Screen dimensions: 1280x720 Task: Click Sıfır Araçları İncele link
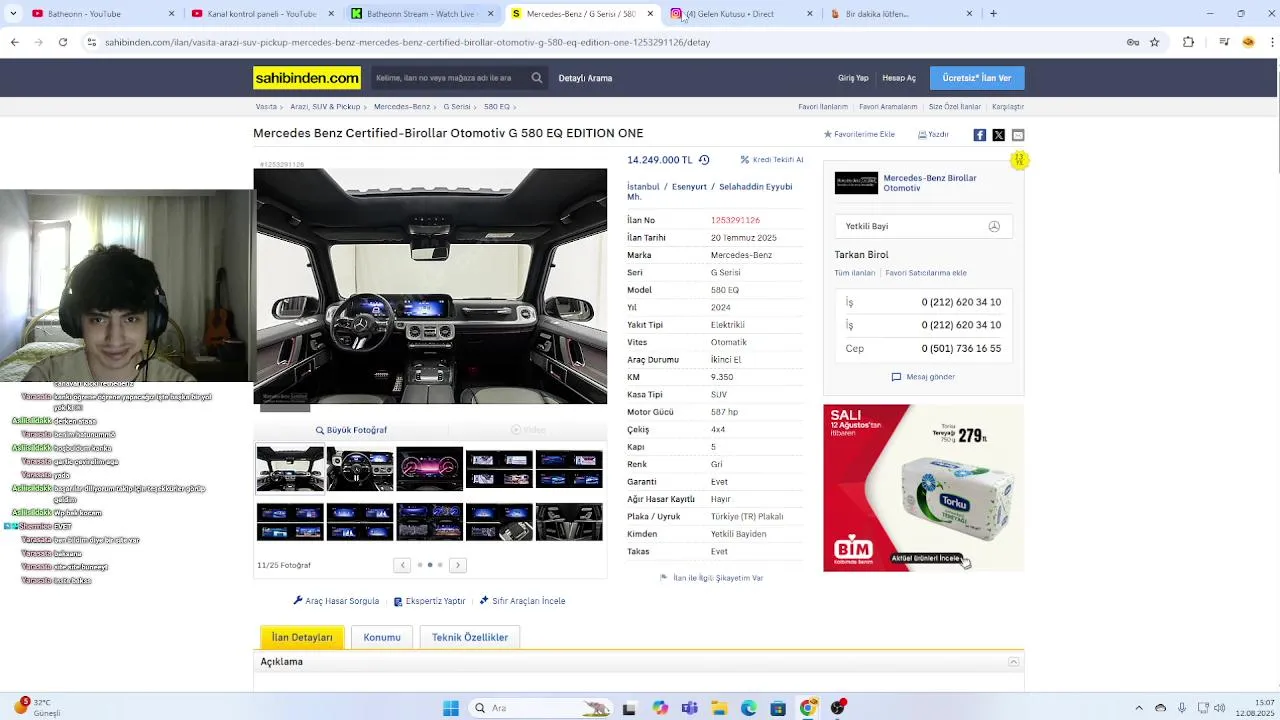point(522,601)
